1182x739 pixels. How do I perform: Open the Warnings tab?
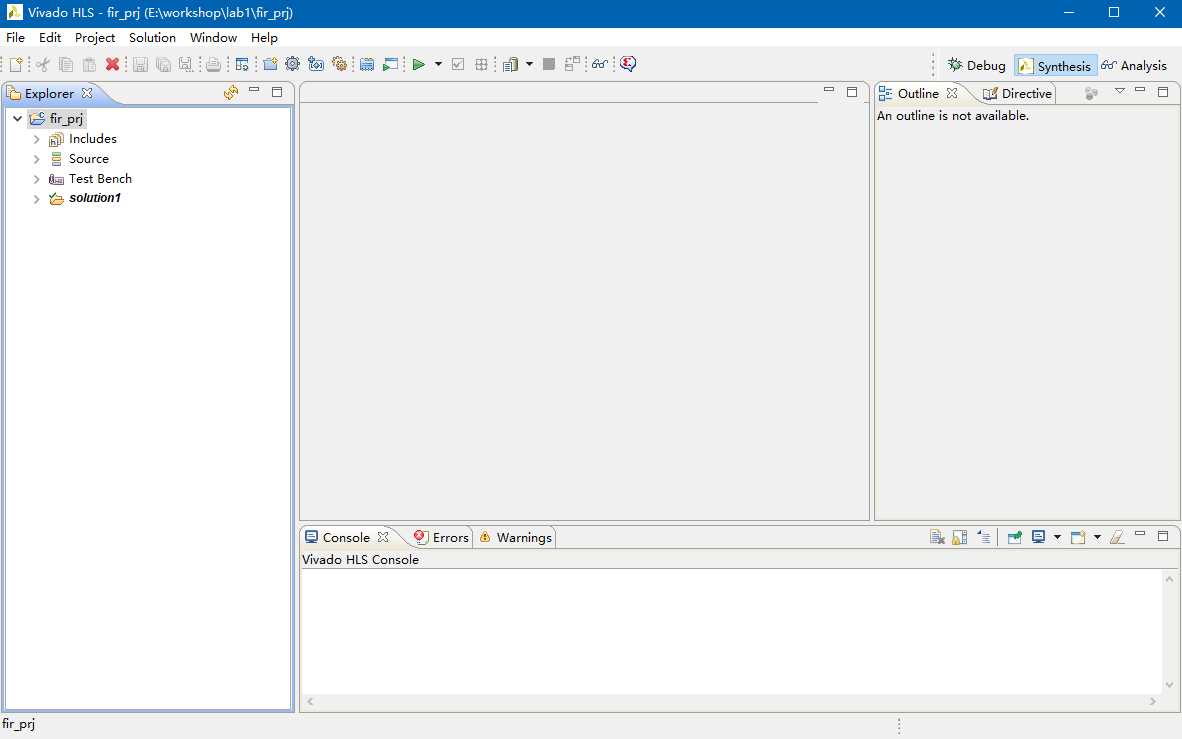pyautogui.click(x=516, y=538)
